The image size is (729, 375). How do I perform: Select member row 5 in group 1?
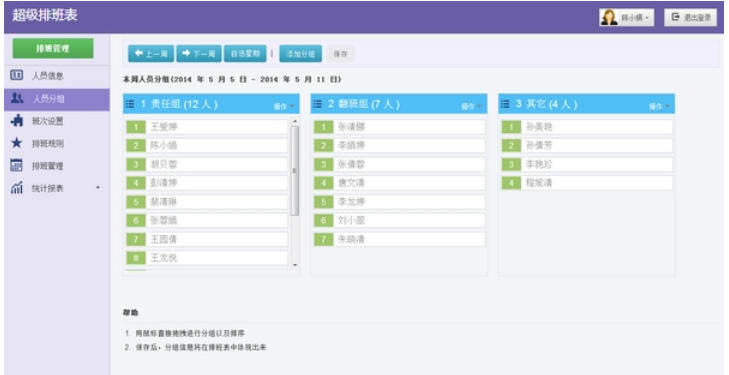tap(207, 202)
